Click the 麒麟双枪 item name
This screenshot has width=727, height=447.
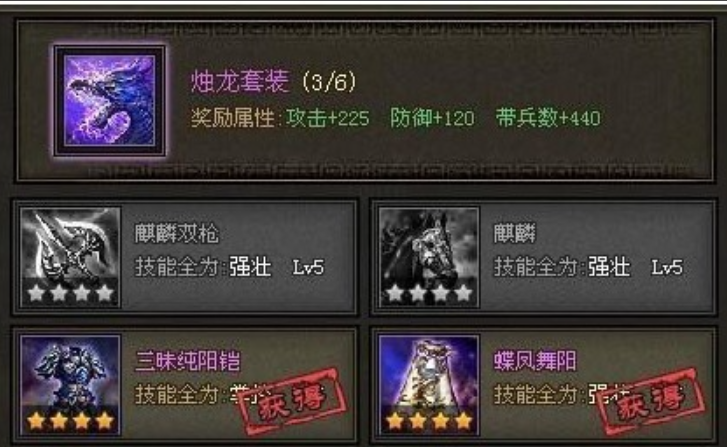click(176, 233)
